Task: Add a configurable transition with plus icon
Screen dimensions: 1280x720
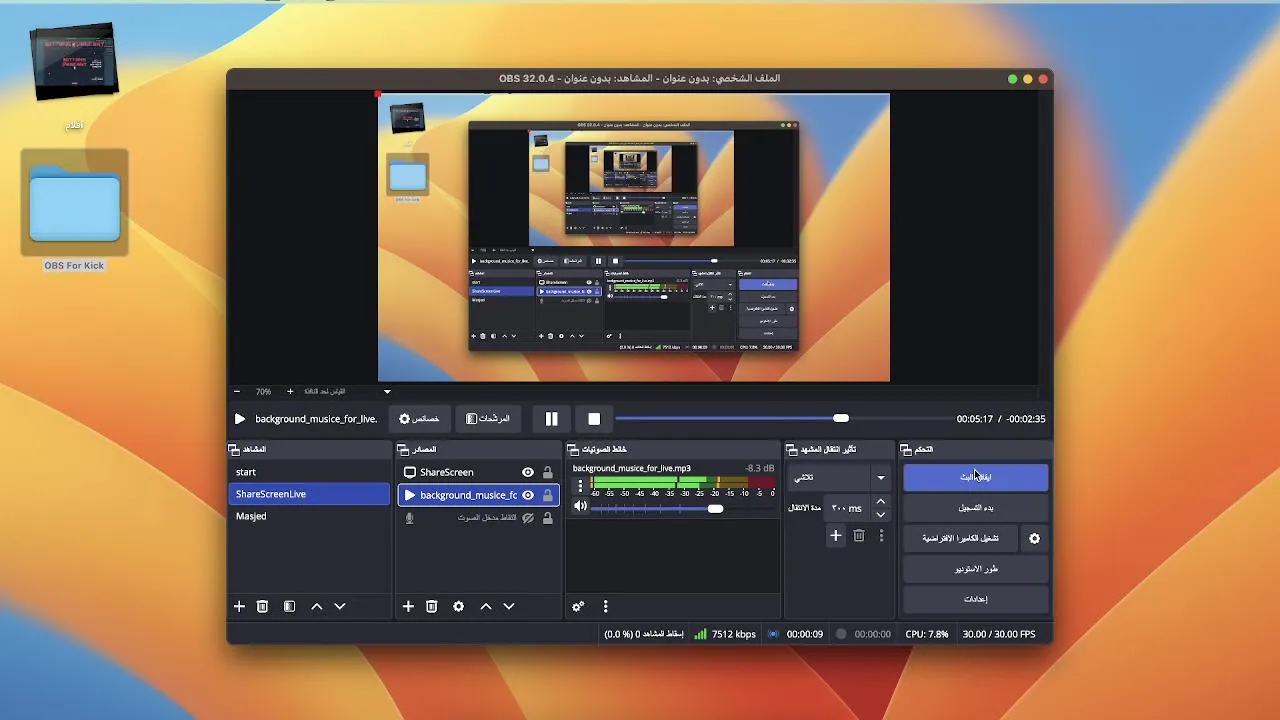Action: [836, 536]
